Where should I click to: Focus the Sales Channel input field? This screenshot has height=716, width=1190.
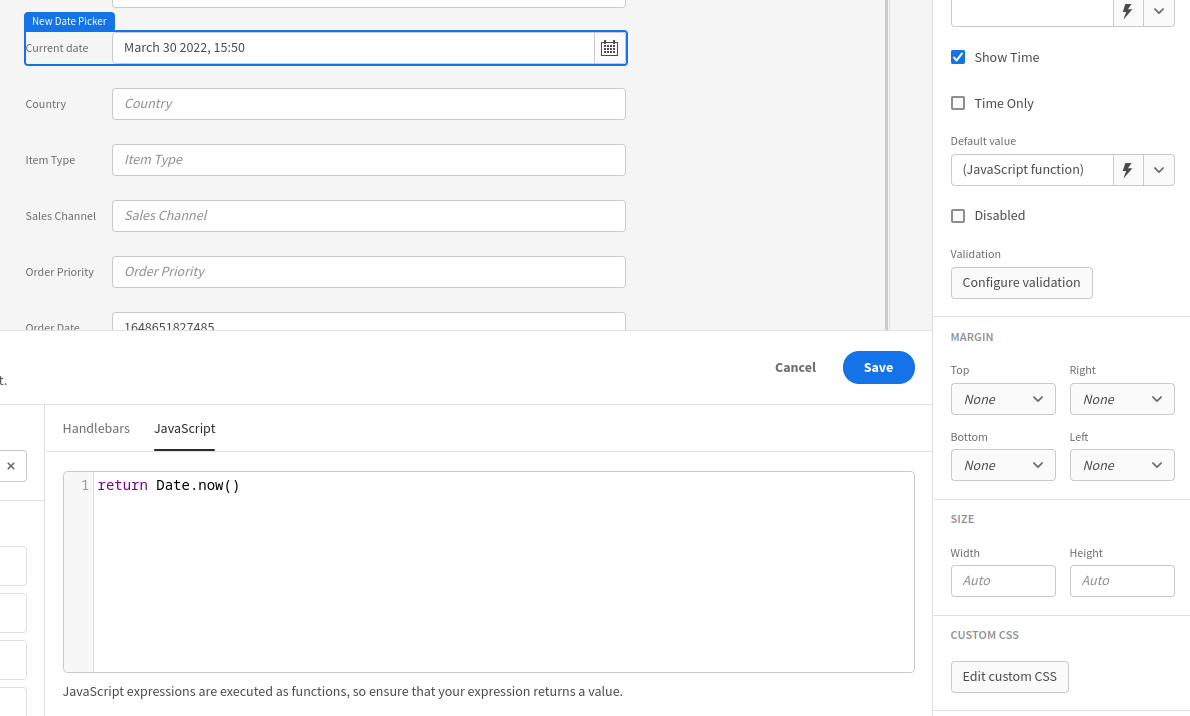(x=369, y=216)
